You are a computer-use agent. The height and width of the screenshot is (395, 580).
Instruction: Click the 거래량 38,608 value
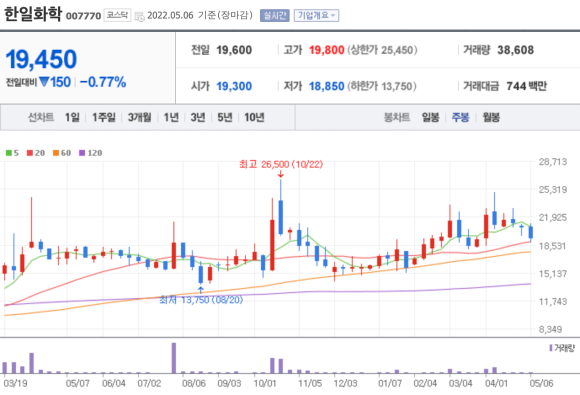click(x=516, y=50)
